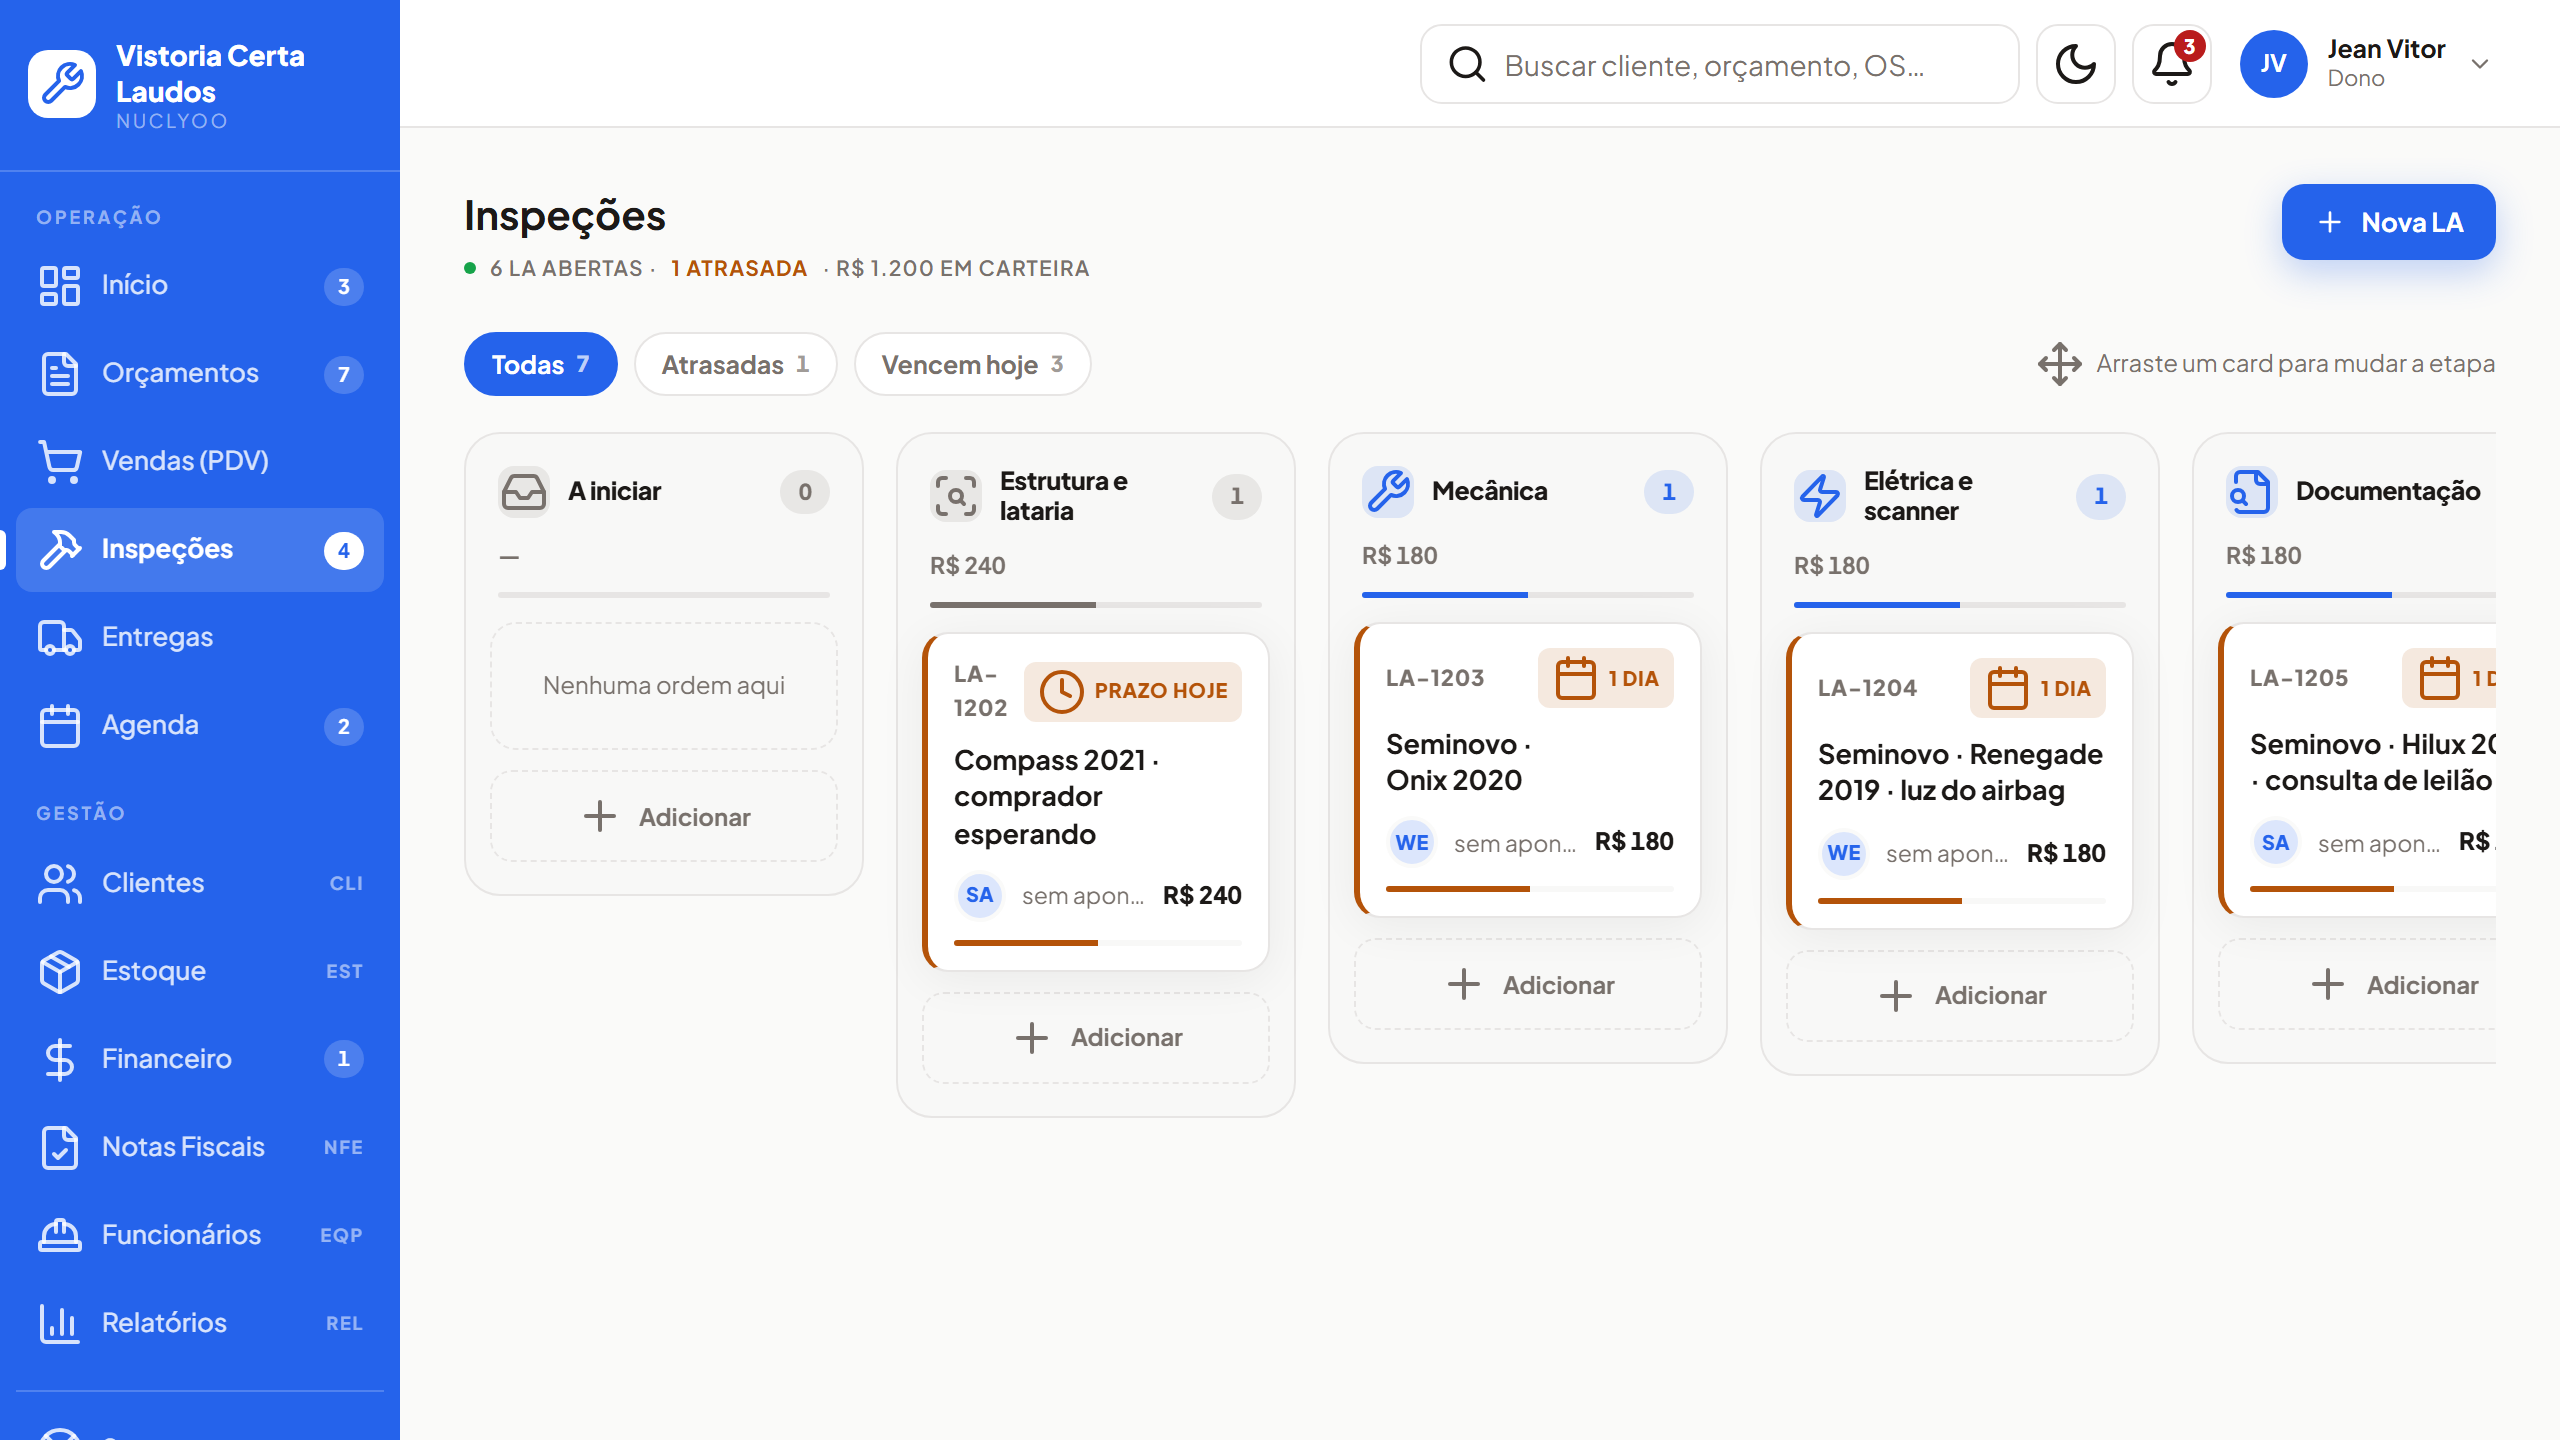Open Funcionários helmet icon

point(60,1235)
